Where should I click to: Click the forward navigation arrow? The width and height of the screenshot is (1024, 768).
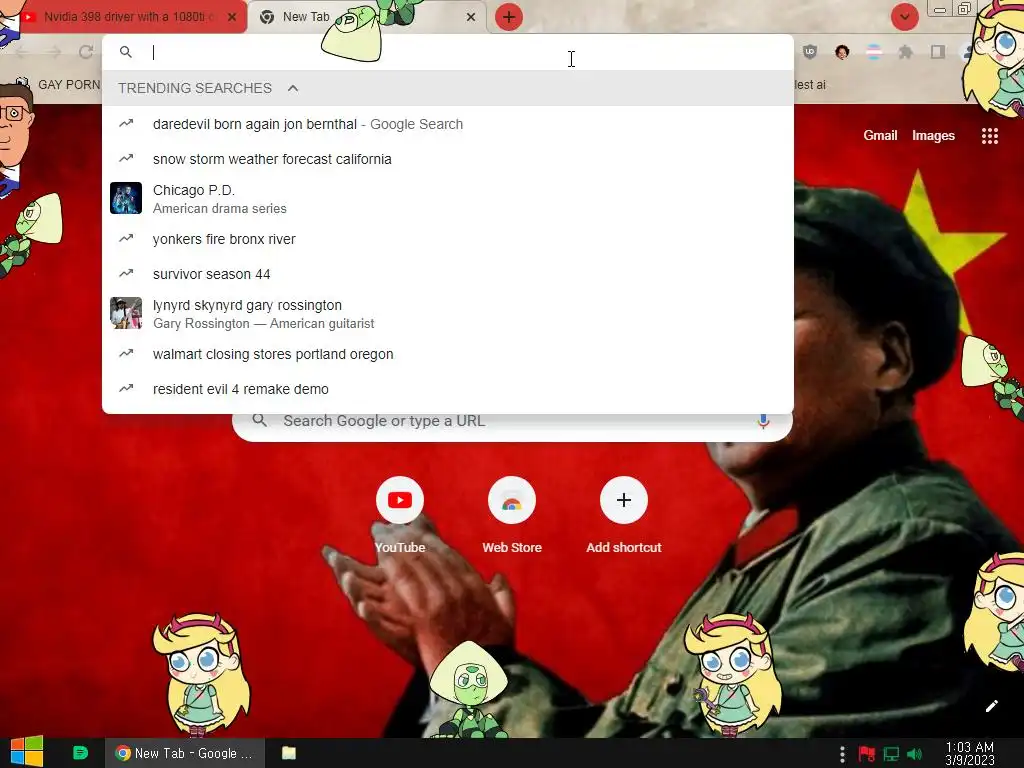point(54,52)
